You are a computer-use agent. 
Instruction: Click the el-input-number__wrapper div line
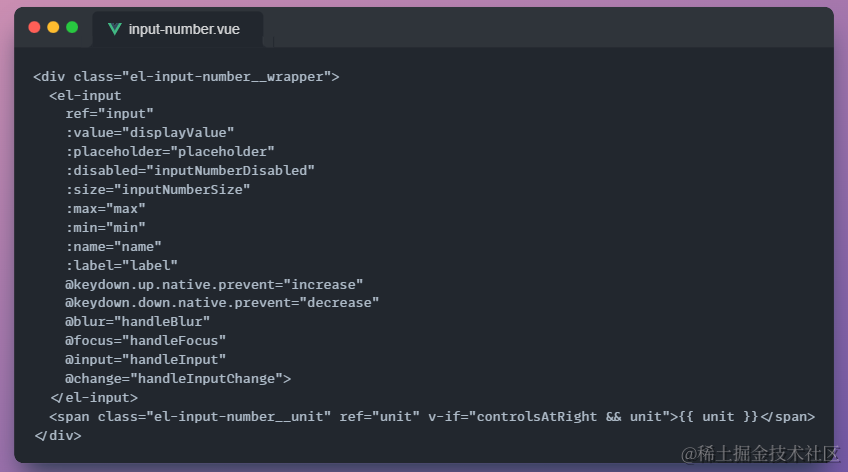pos(186,77)
